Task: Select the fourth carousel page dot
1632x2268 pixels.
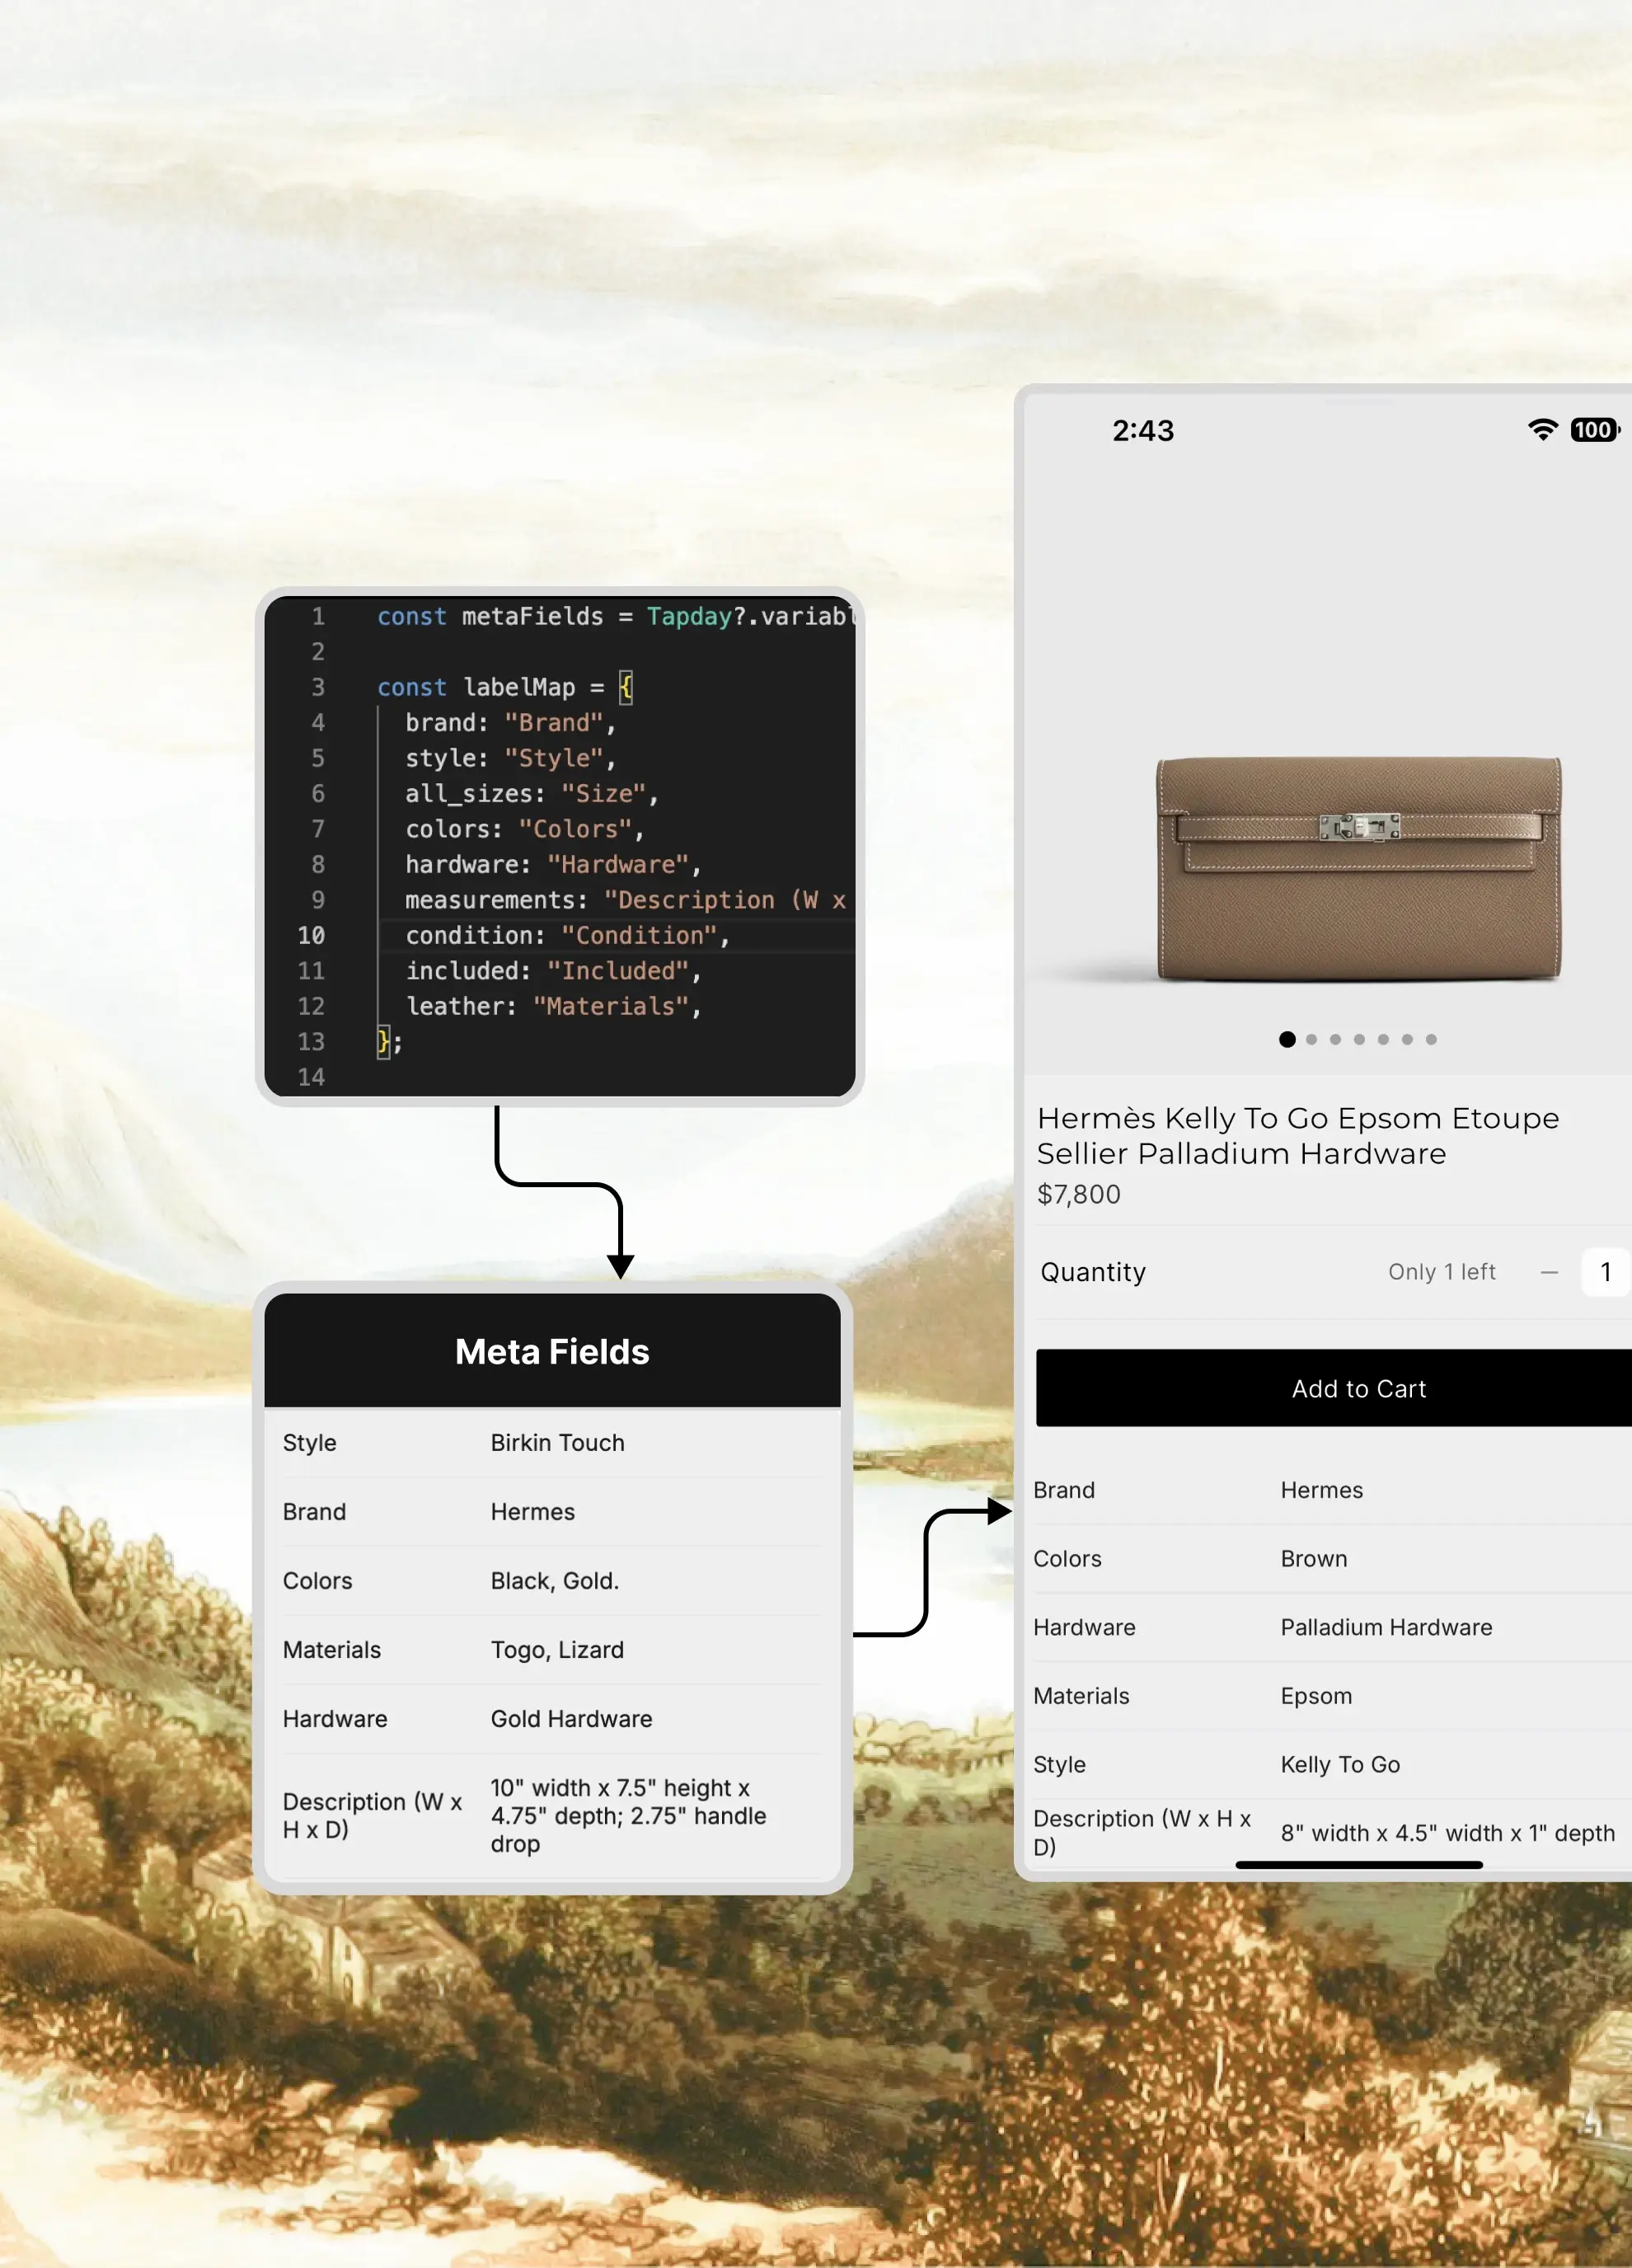Action: point(1359,1040)
